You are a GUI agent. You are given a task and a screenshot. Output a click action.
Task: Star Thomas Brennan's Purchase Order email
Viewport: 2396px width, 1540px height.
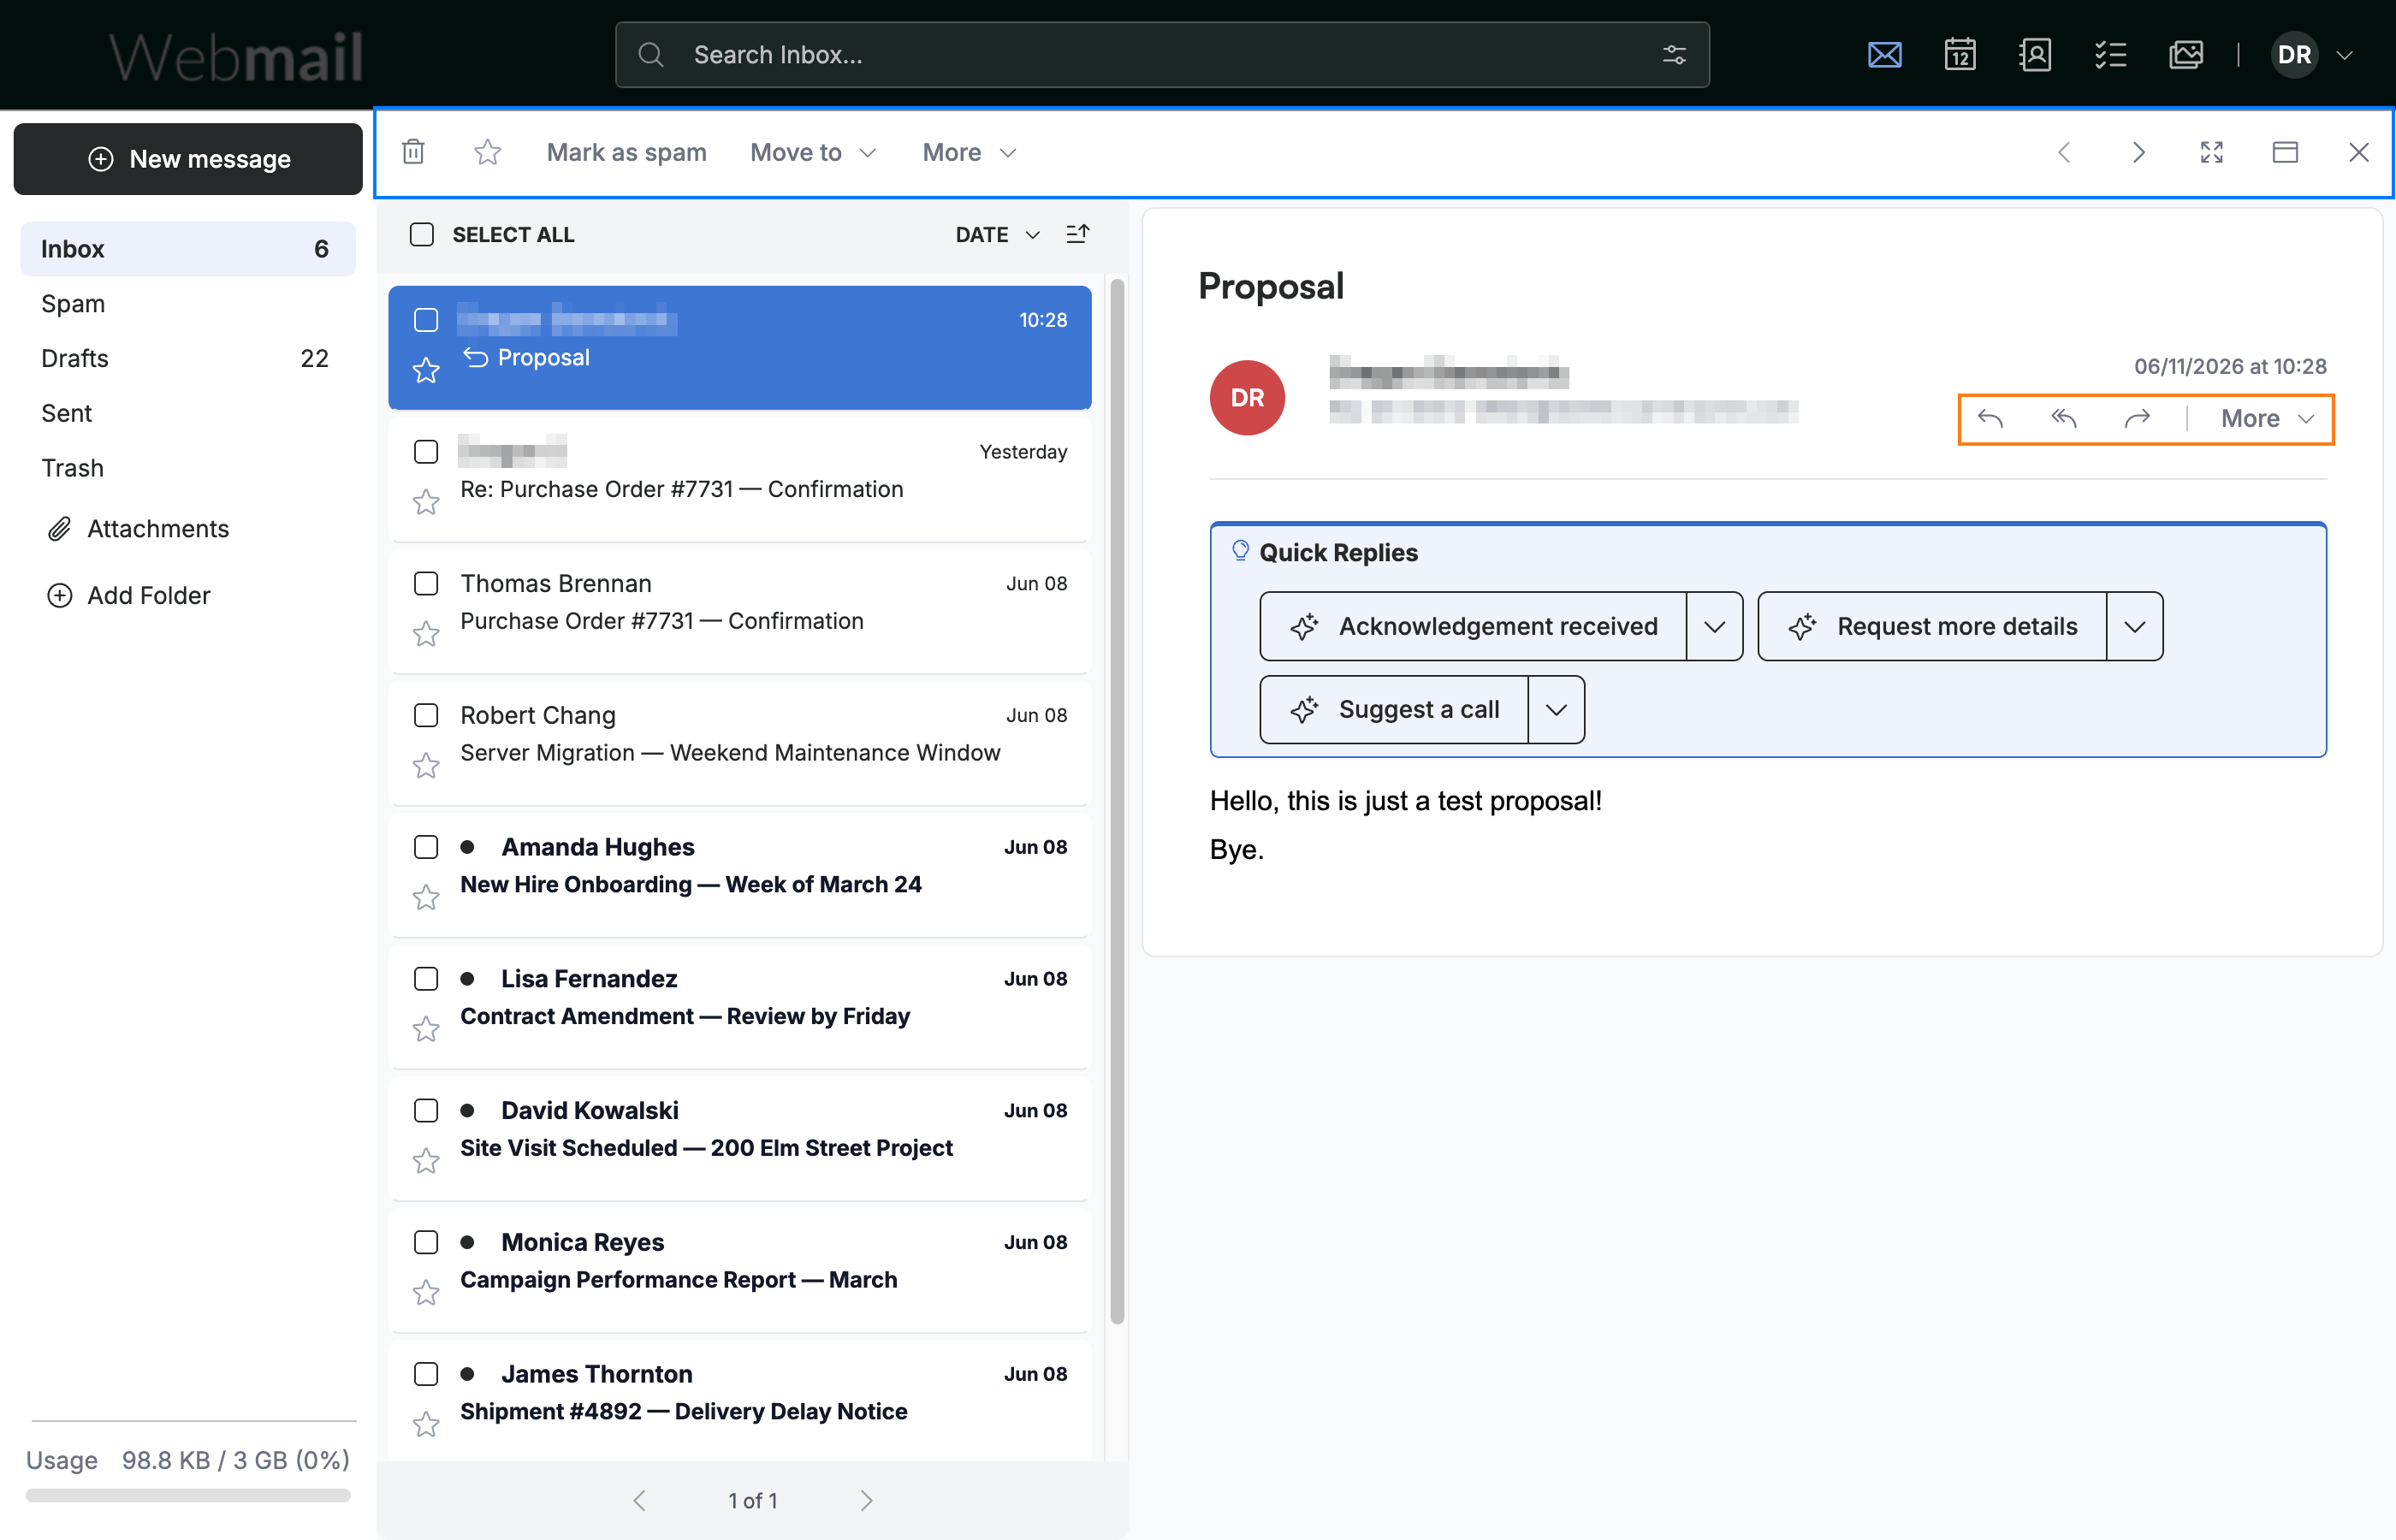click(426, 634)
